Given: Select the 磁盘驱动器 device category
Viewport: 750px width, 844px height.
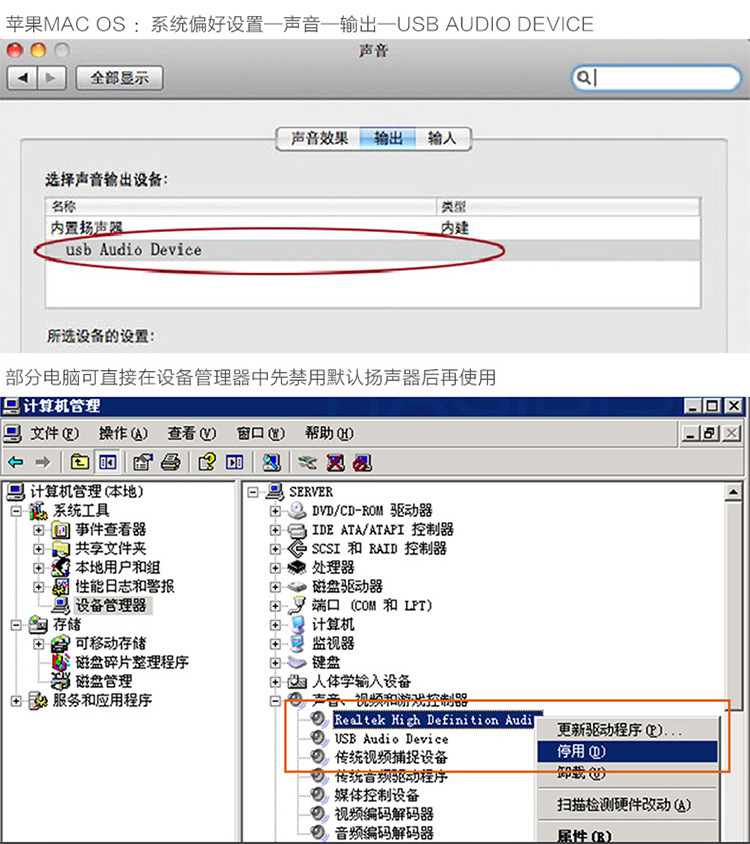Looking at the screenshot, I should tap(347, 586).
